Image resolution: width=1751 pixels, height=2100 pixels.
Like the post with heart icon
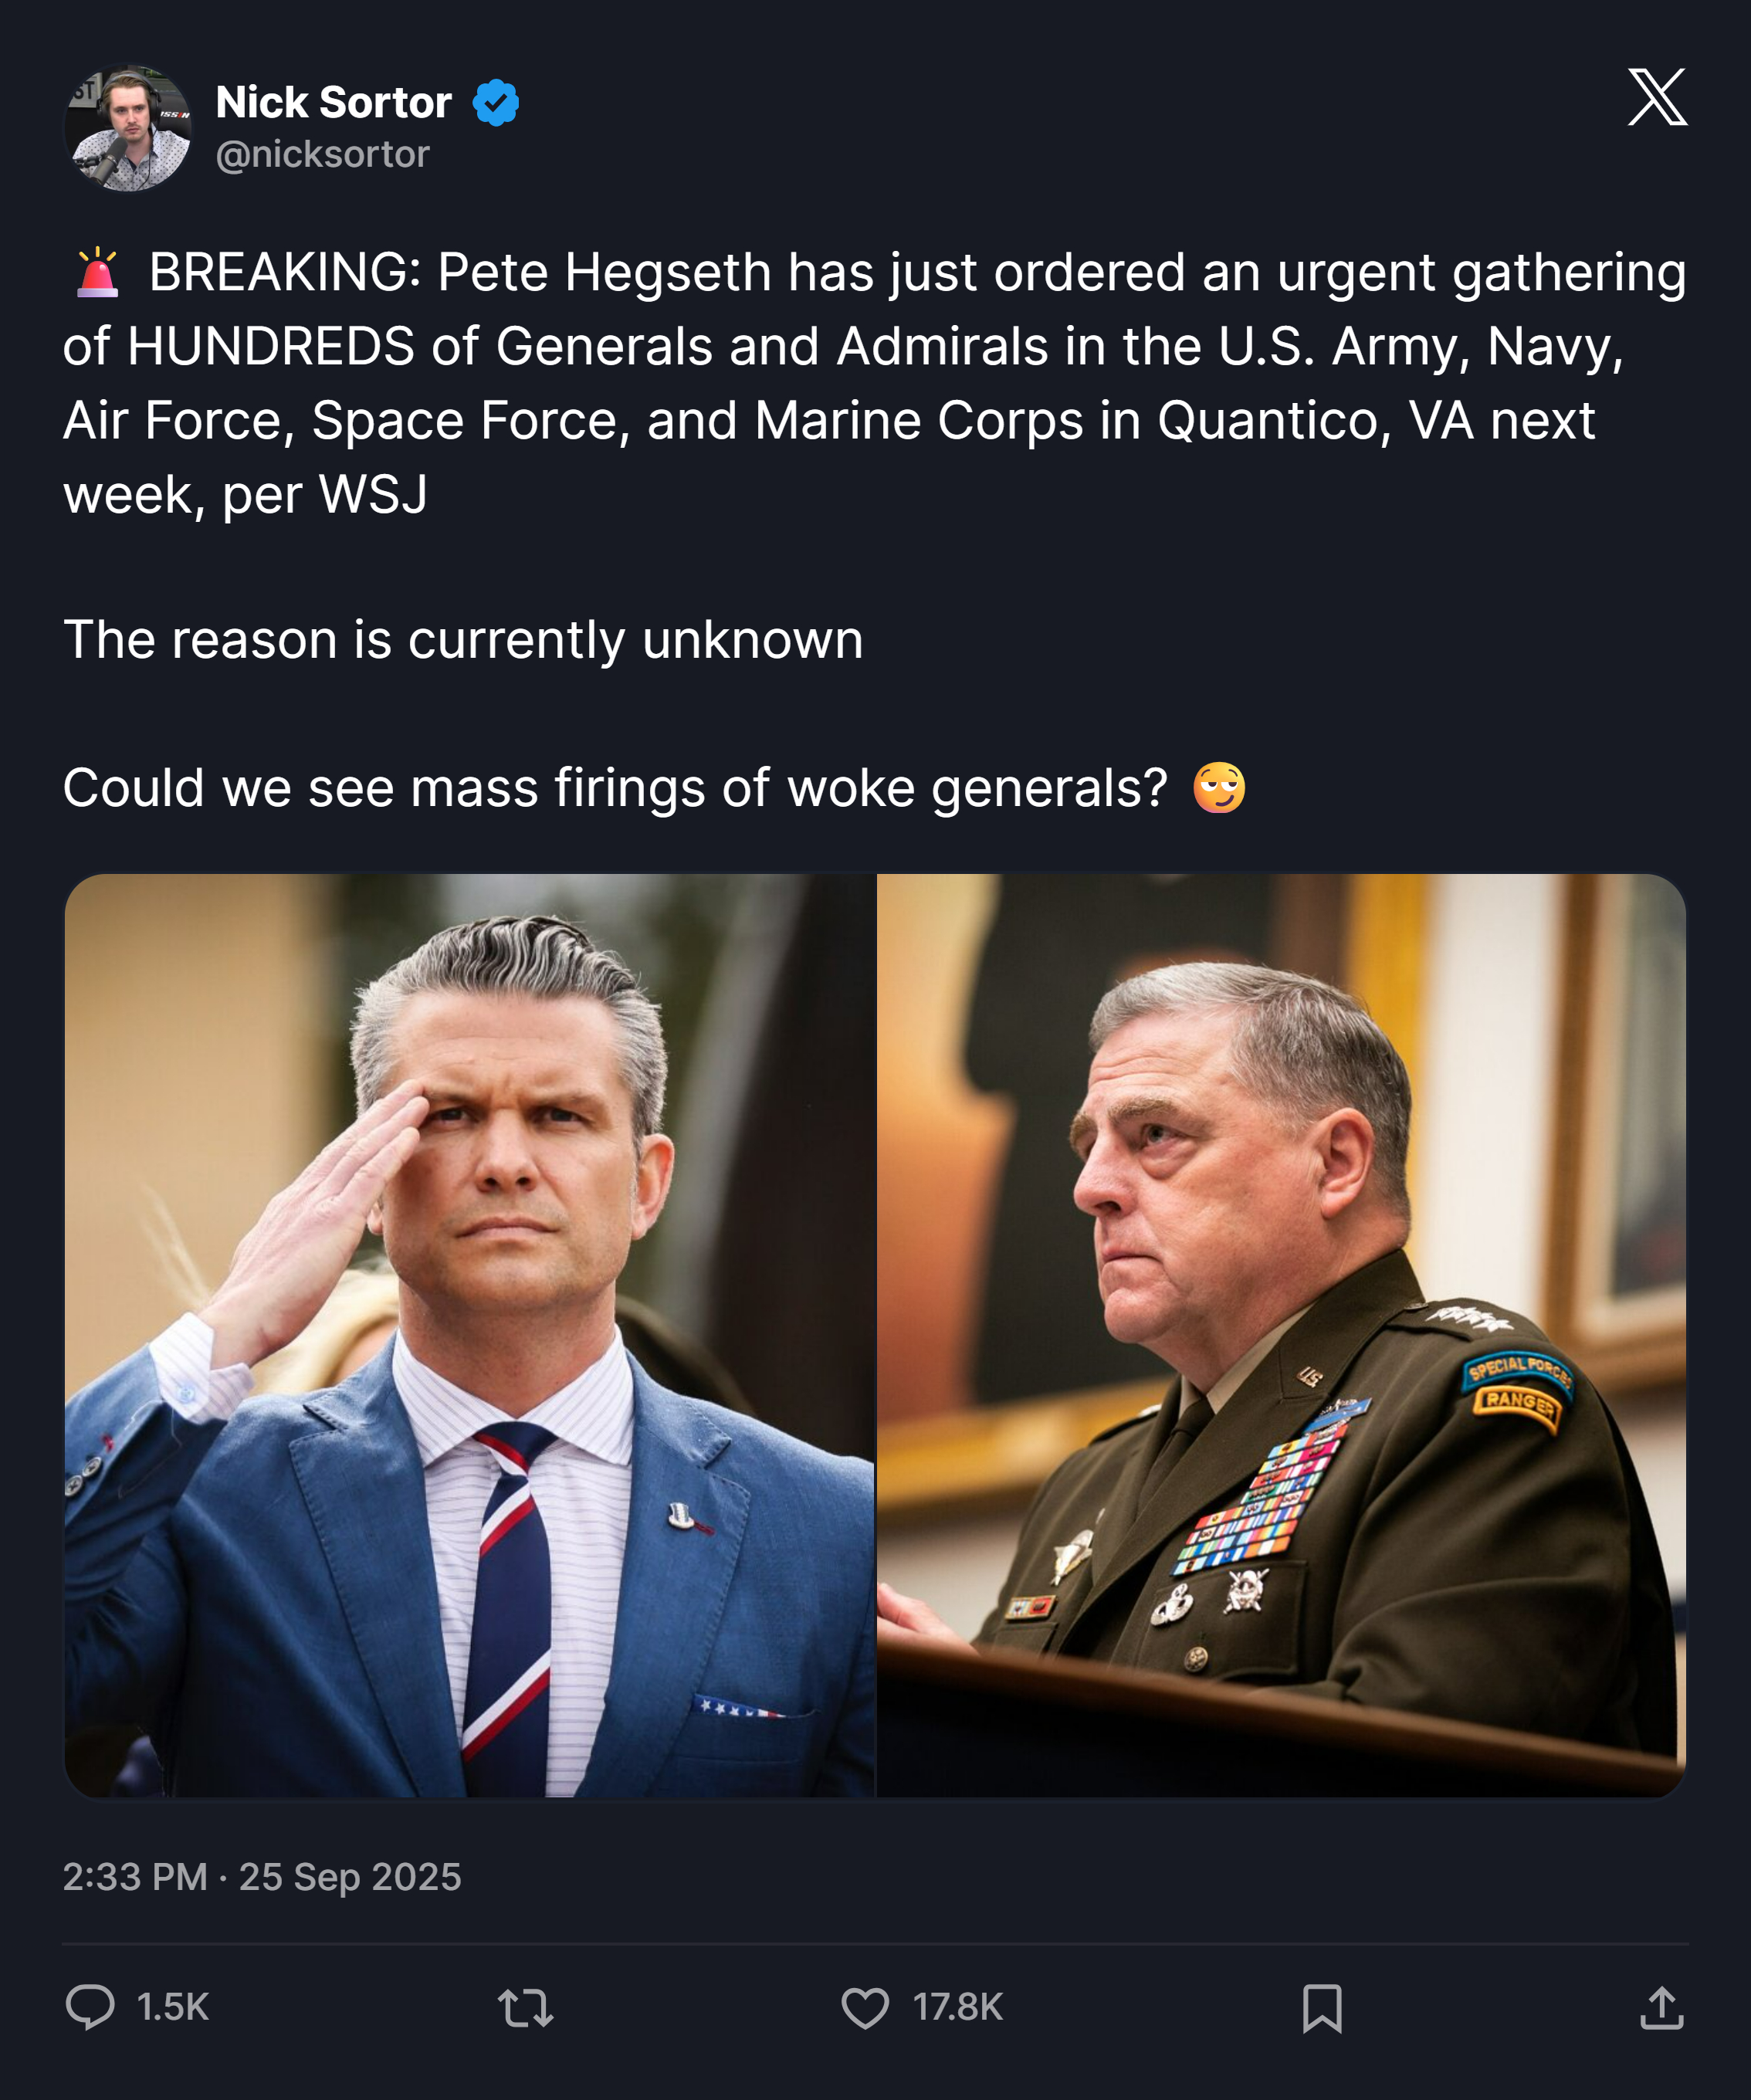865,2007
